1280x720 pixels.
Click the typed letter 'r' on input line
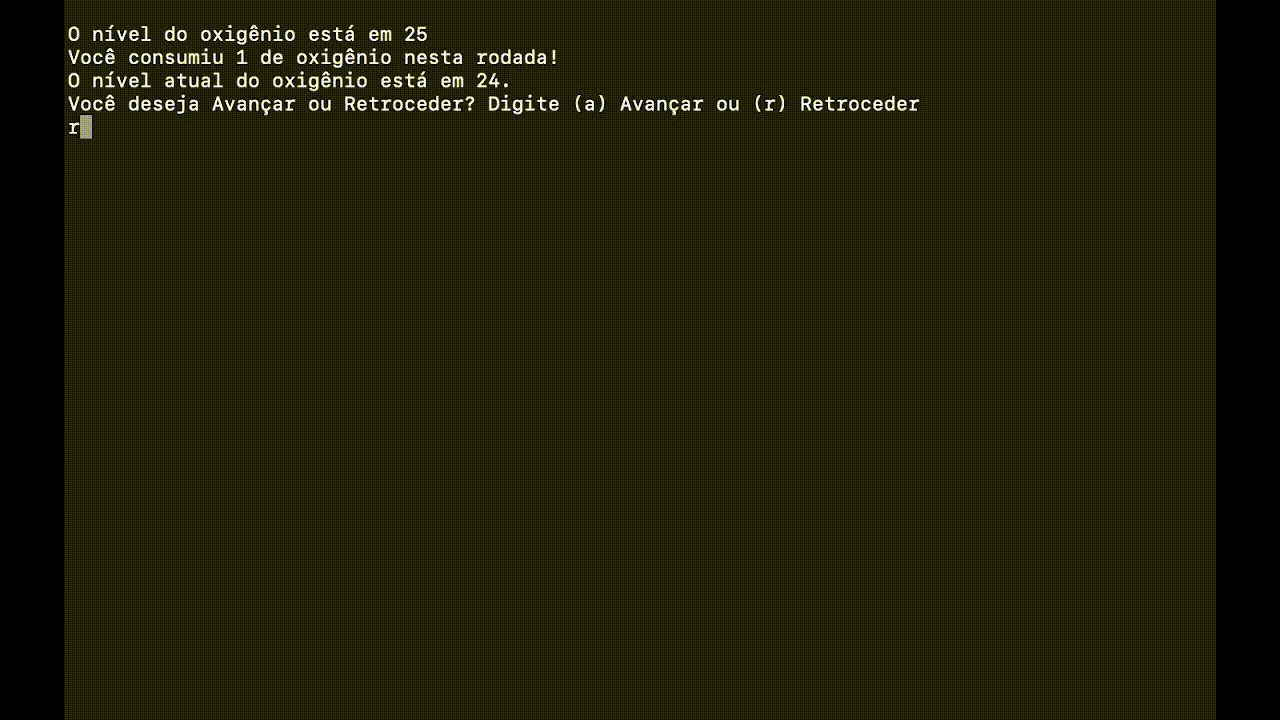74,128
